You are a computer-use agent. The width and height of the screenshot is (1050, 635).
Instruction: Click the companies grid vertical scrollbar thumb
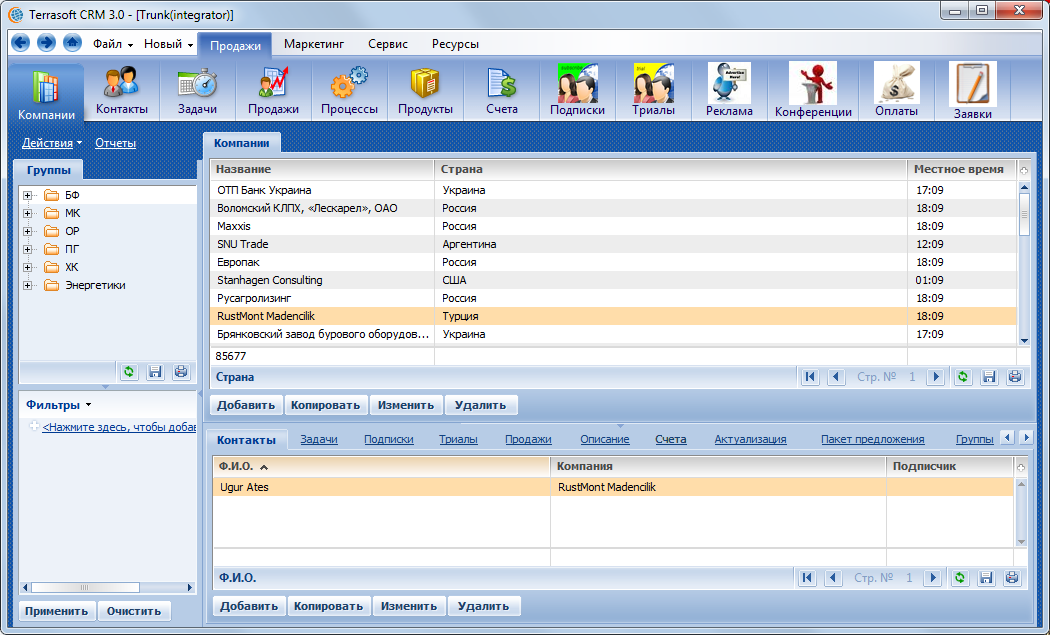pos(1024,214)
